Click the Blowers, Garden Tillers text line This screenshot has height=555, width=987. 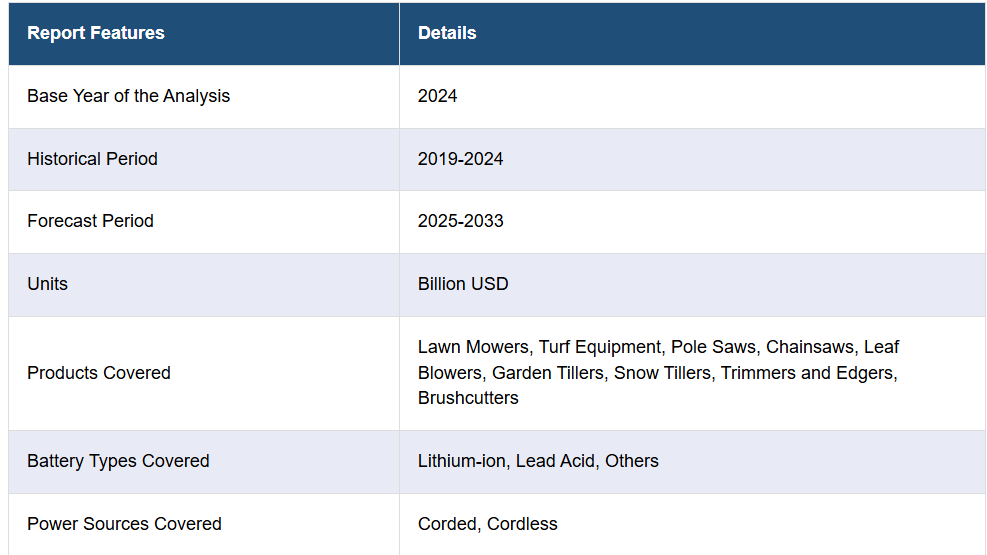511,373
